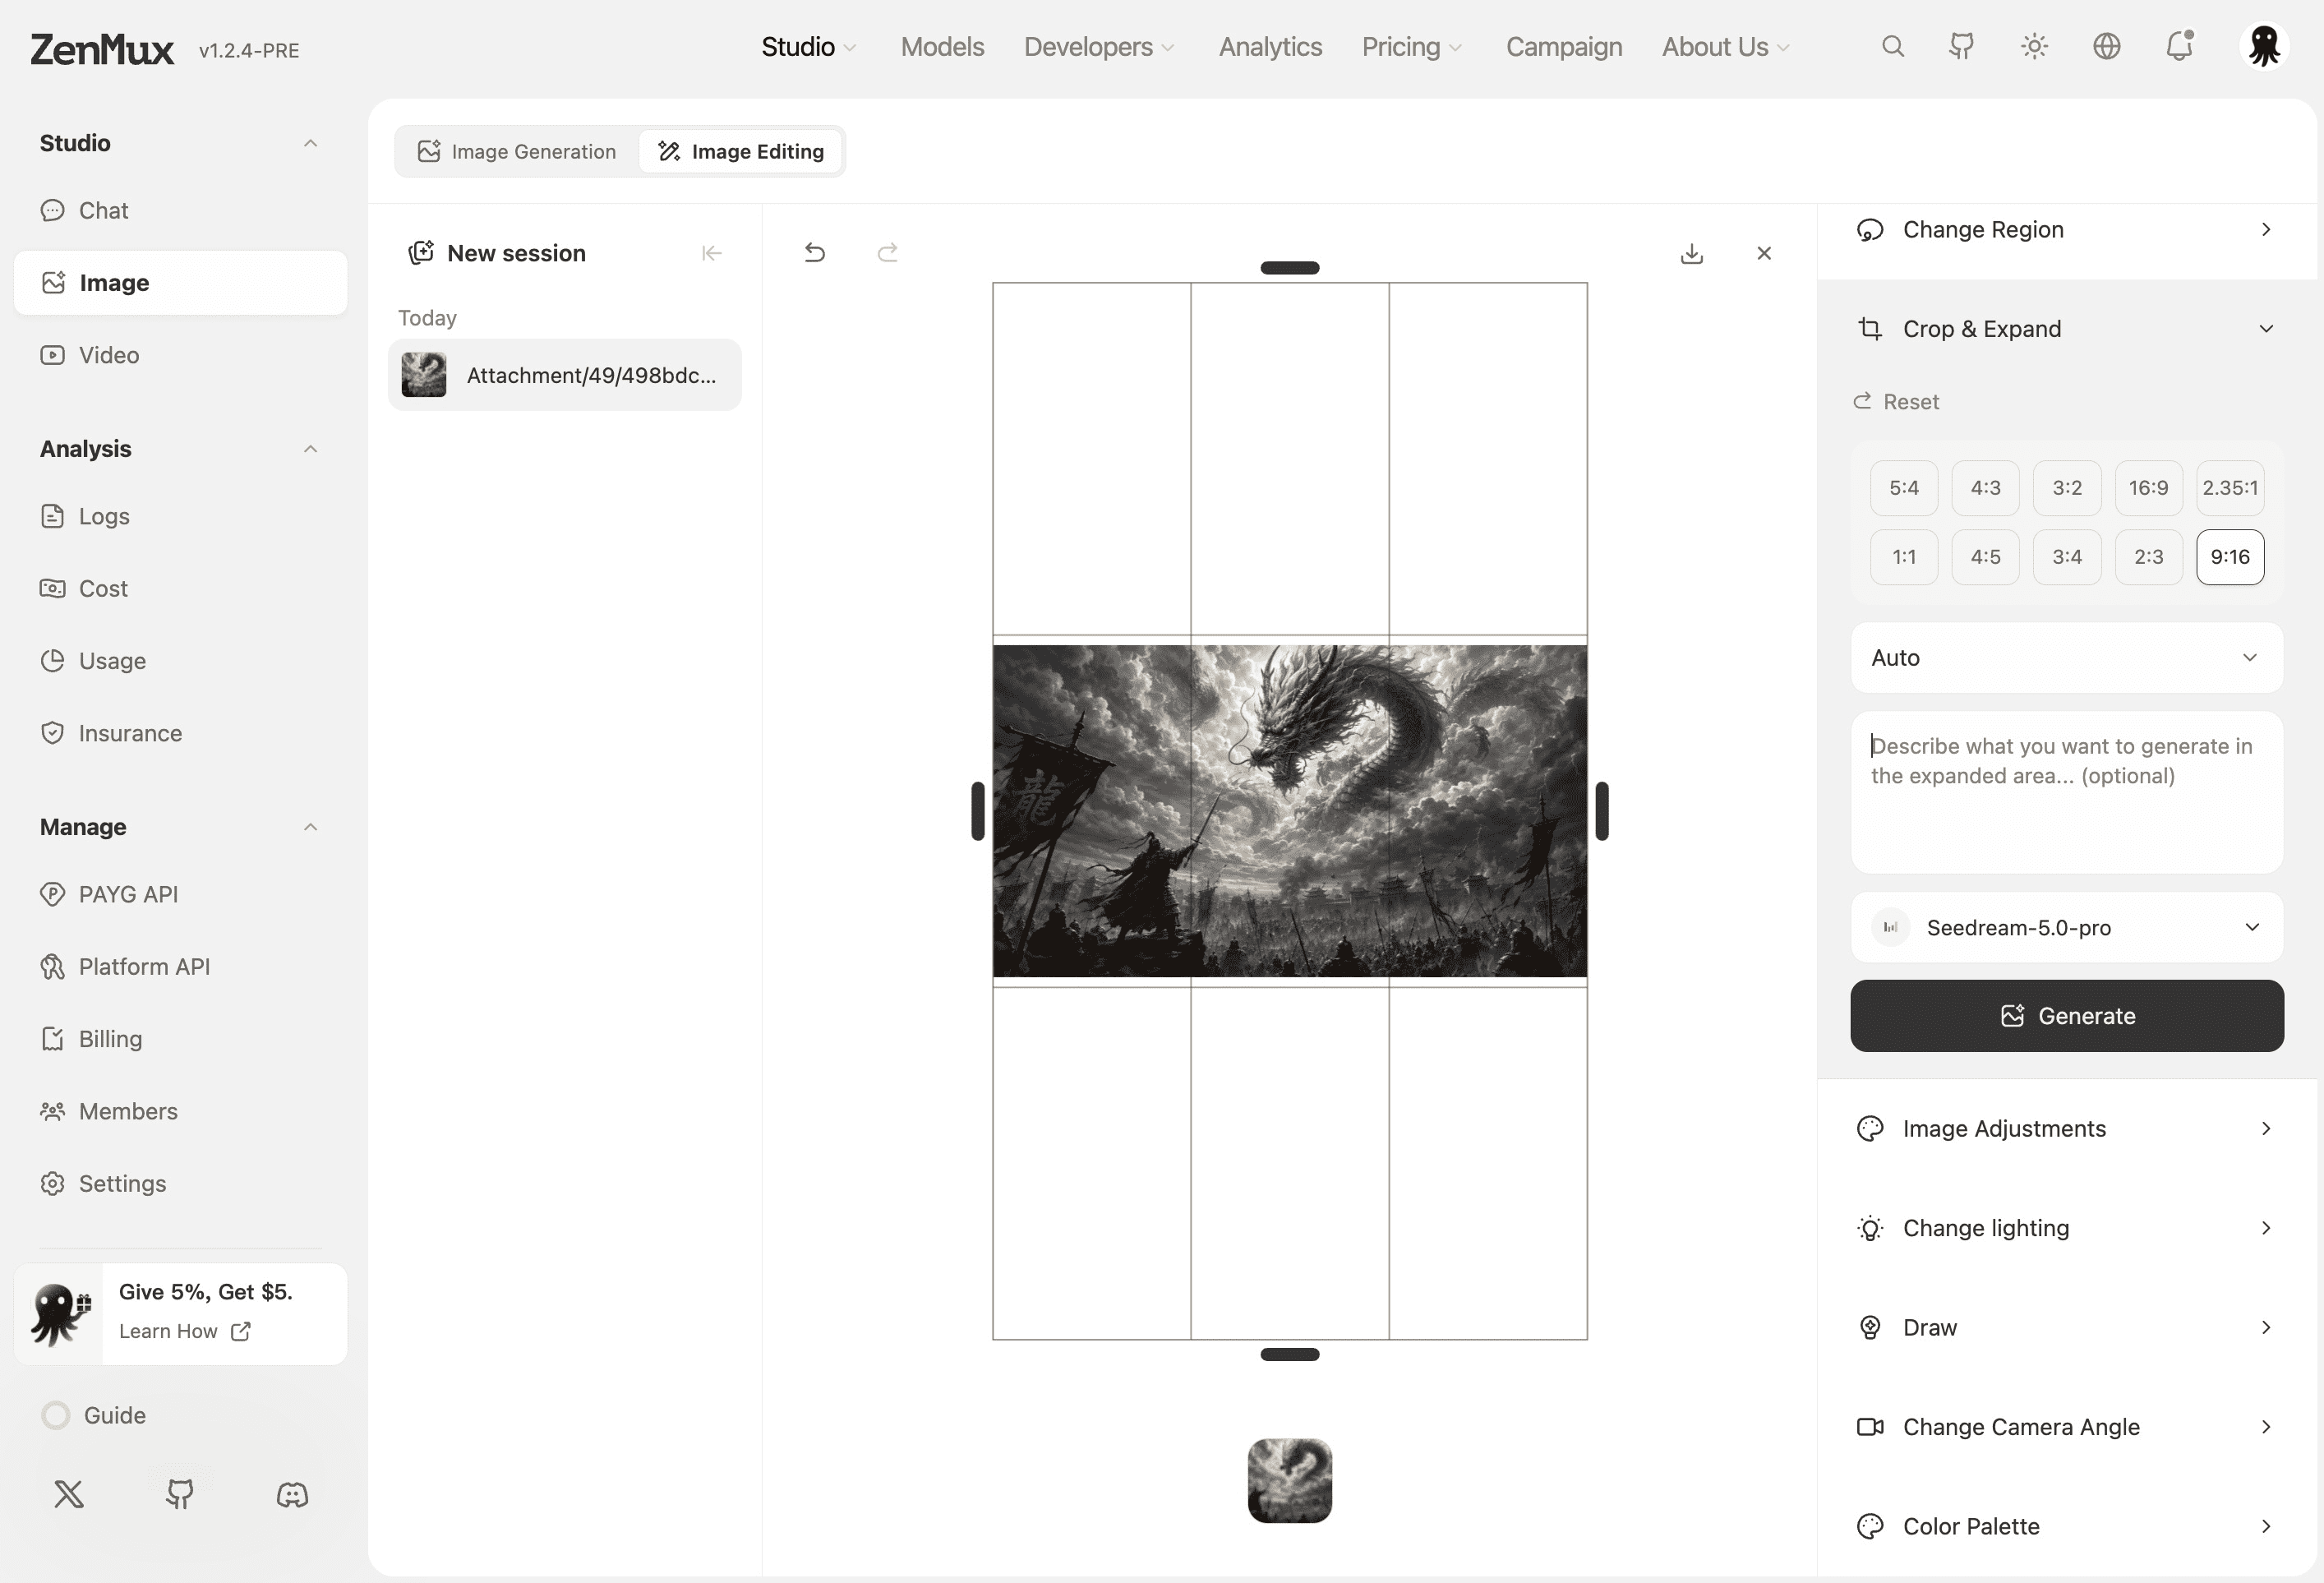The height and width of the screenshot is (1583, 2324).
Task: Click the search magnifier icon in header
Action: click(x=1892, y=47)
